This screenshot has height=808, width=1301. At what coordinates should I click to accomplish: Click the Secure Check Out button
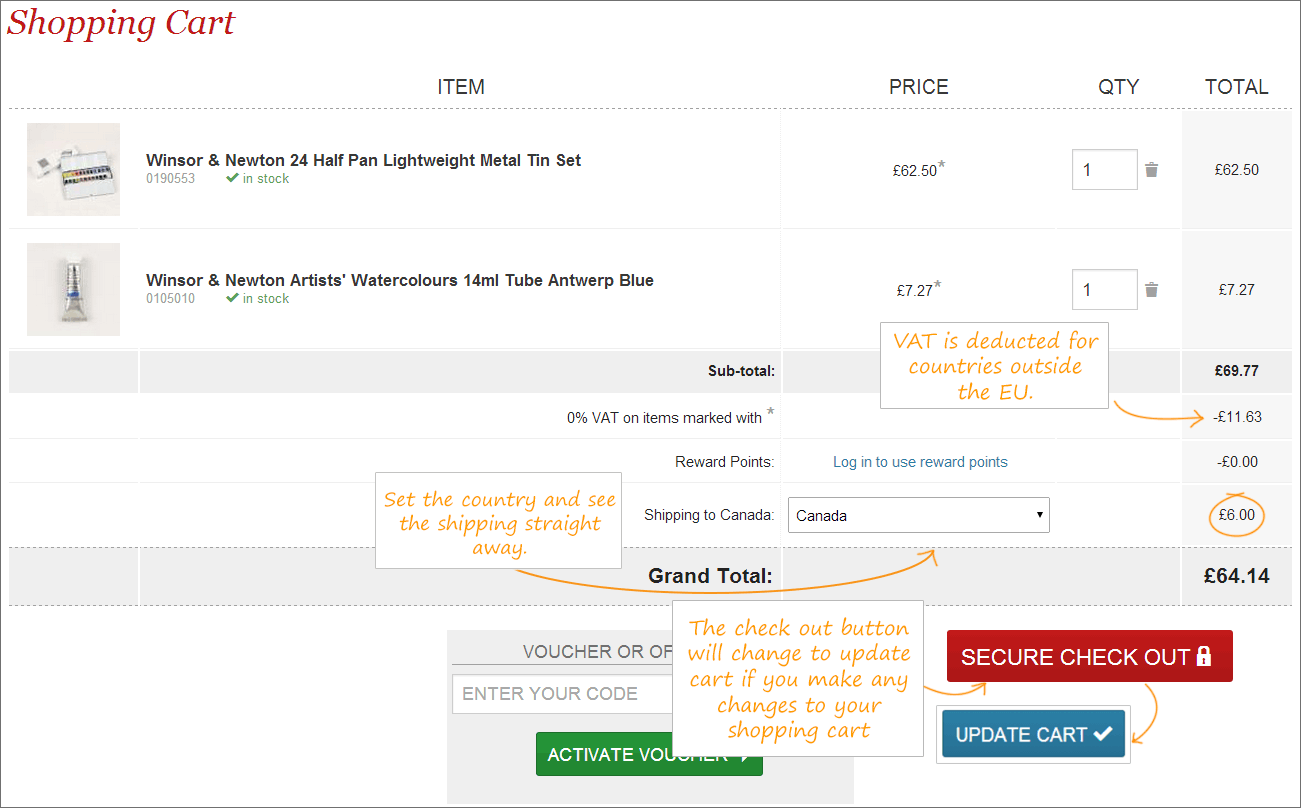[x=1089, y=656]
